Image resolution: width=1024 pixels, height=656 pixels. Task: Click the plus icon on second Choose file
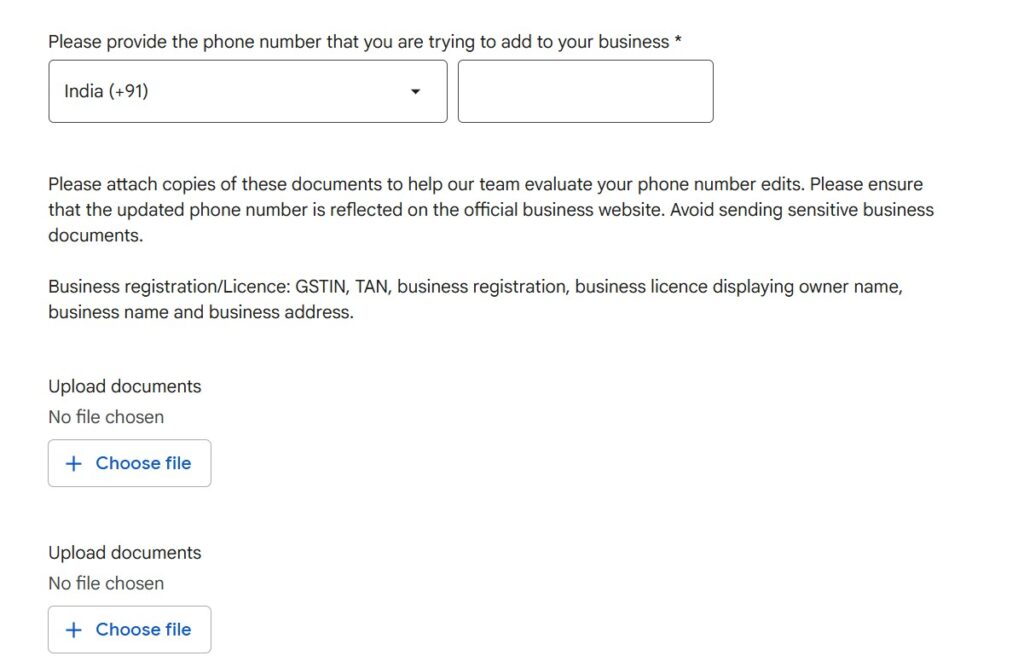coord(73,630)
